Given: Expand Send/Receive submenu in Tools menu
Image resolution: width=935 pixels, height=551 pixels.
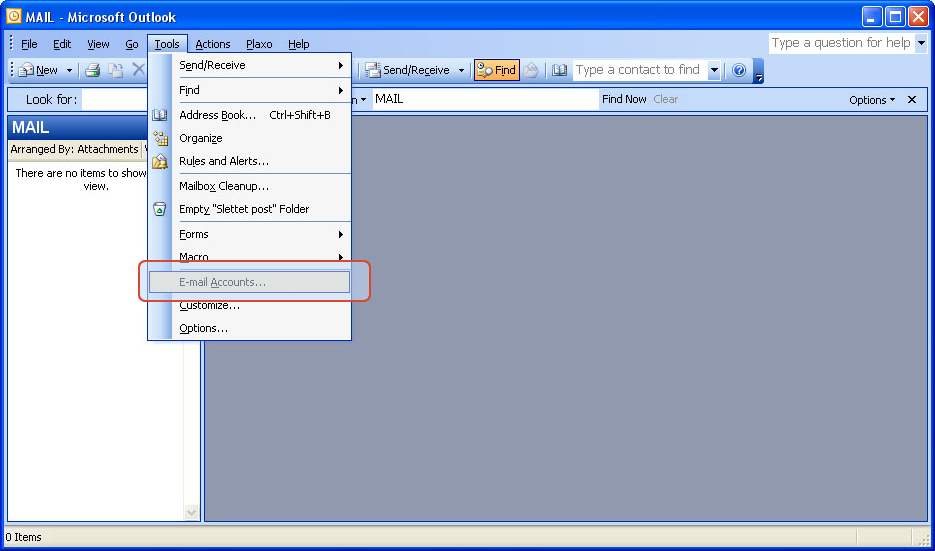Looking at the screenshot, I should (249, 65).
